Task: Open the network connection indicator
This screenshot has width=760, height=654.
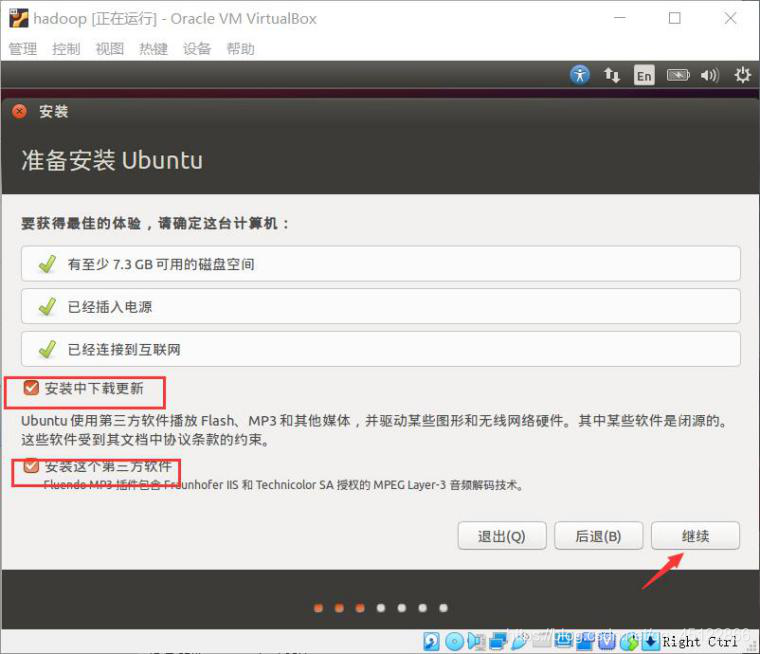Action: pos(612,75)
